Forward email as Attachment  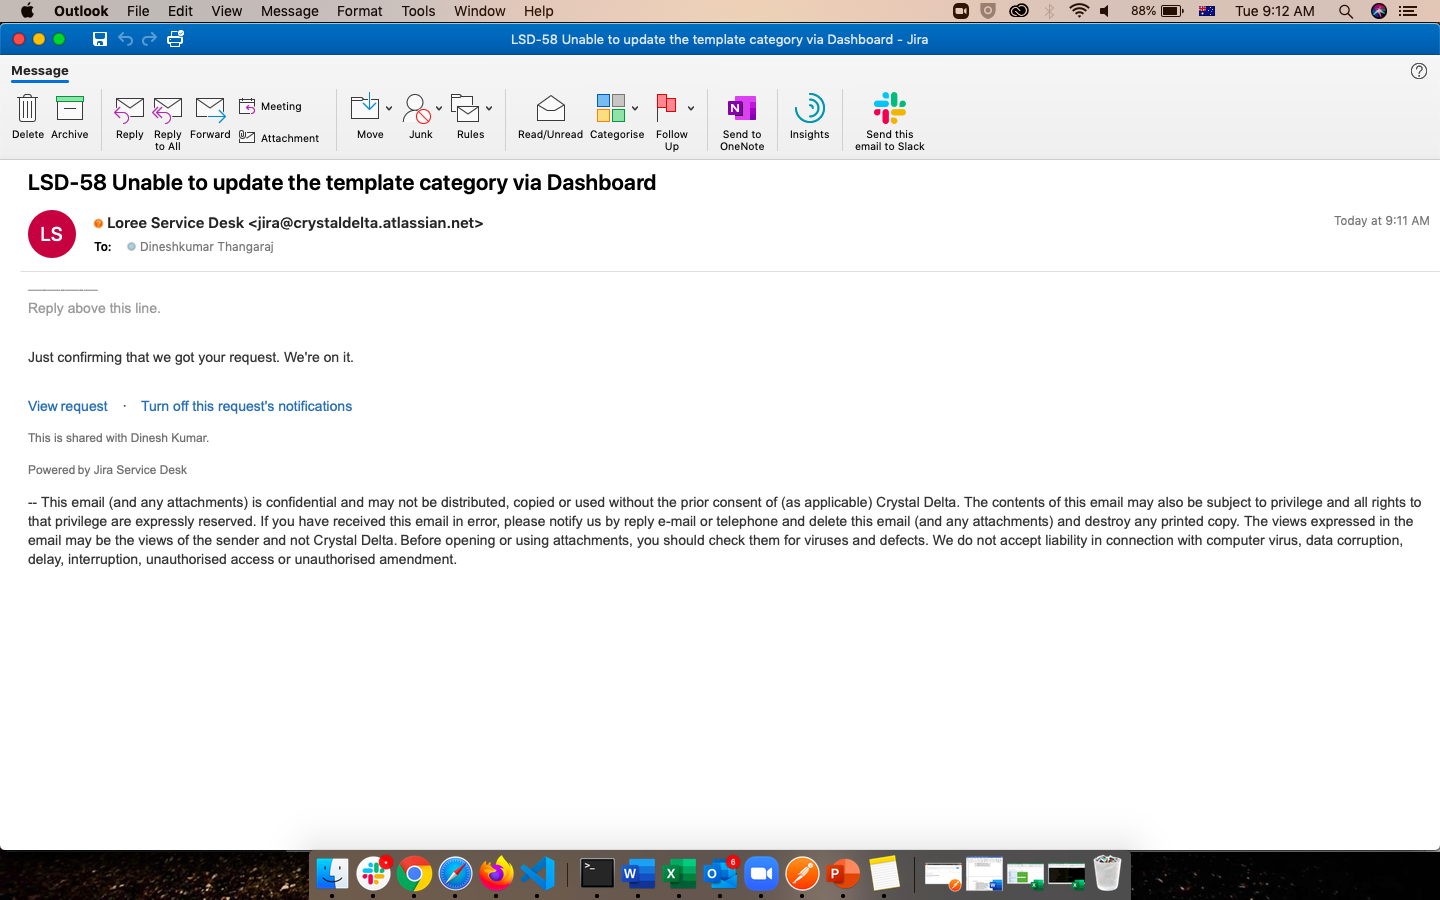[x=279, y=138]
